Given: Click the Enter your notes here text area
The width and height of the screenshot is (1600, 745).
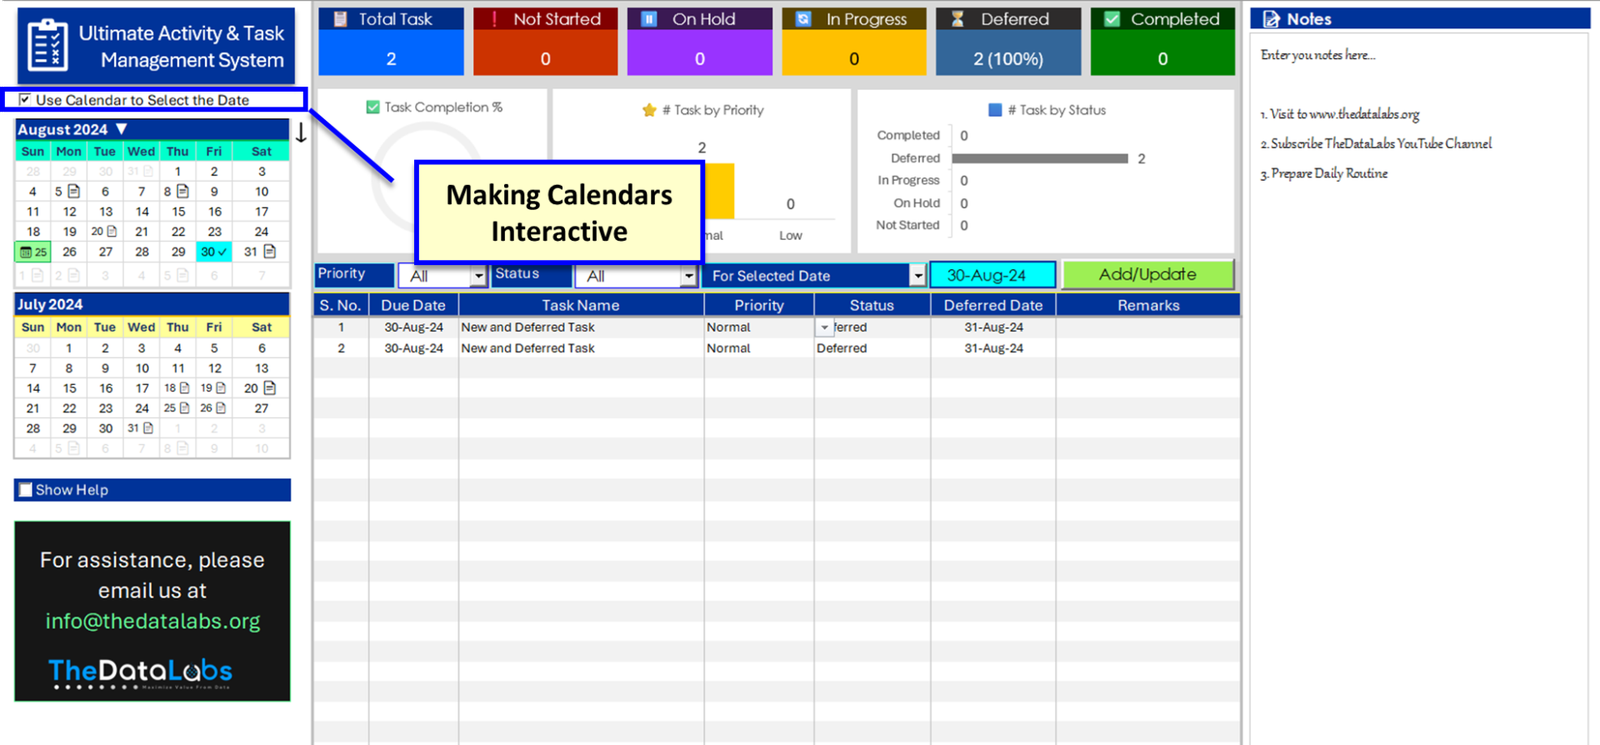Looking at the screenshot, I should 1318,55.
